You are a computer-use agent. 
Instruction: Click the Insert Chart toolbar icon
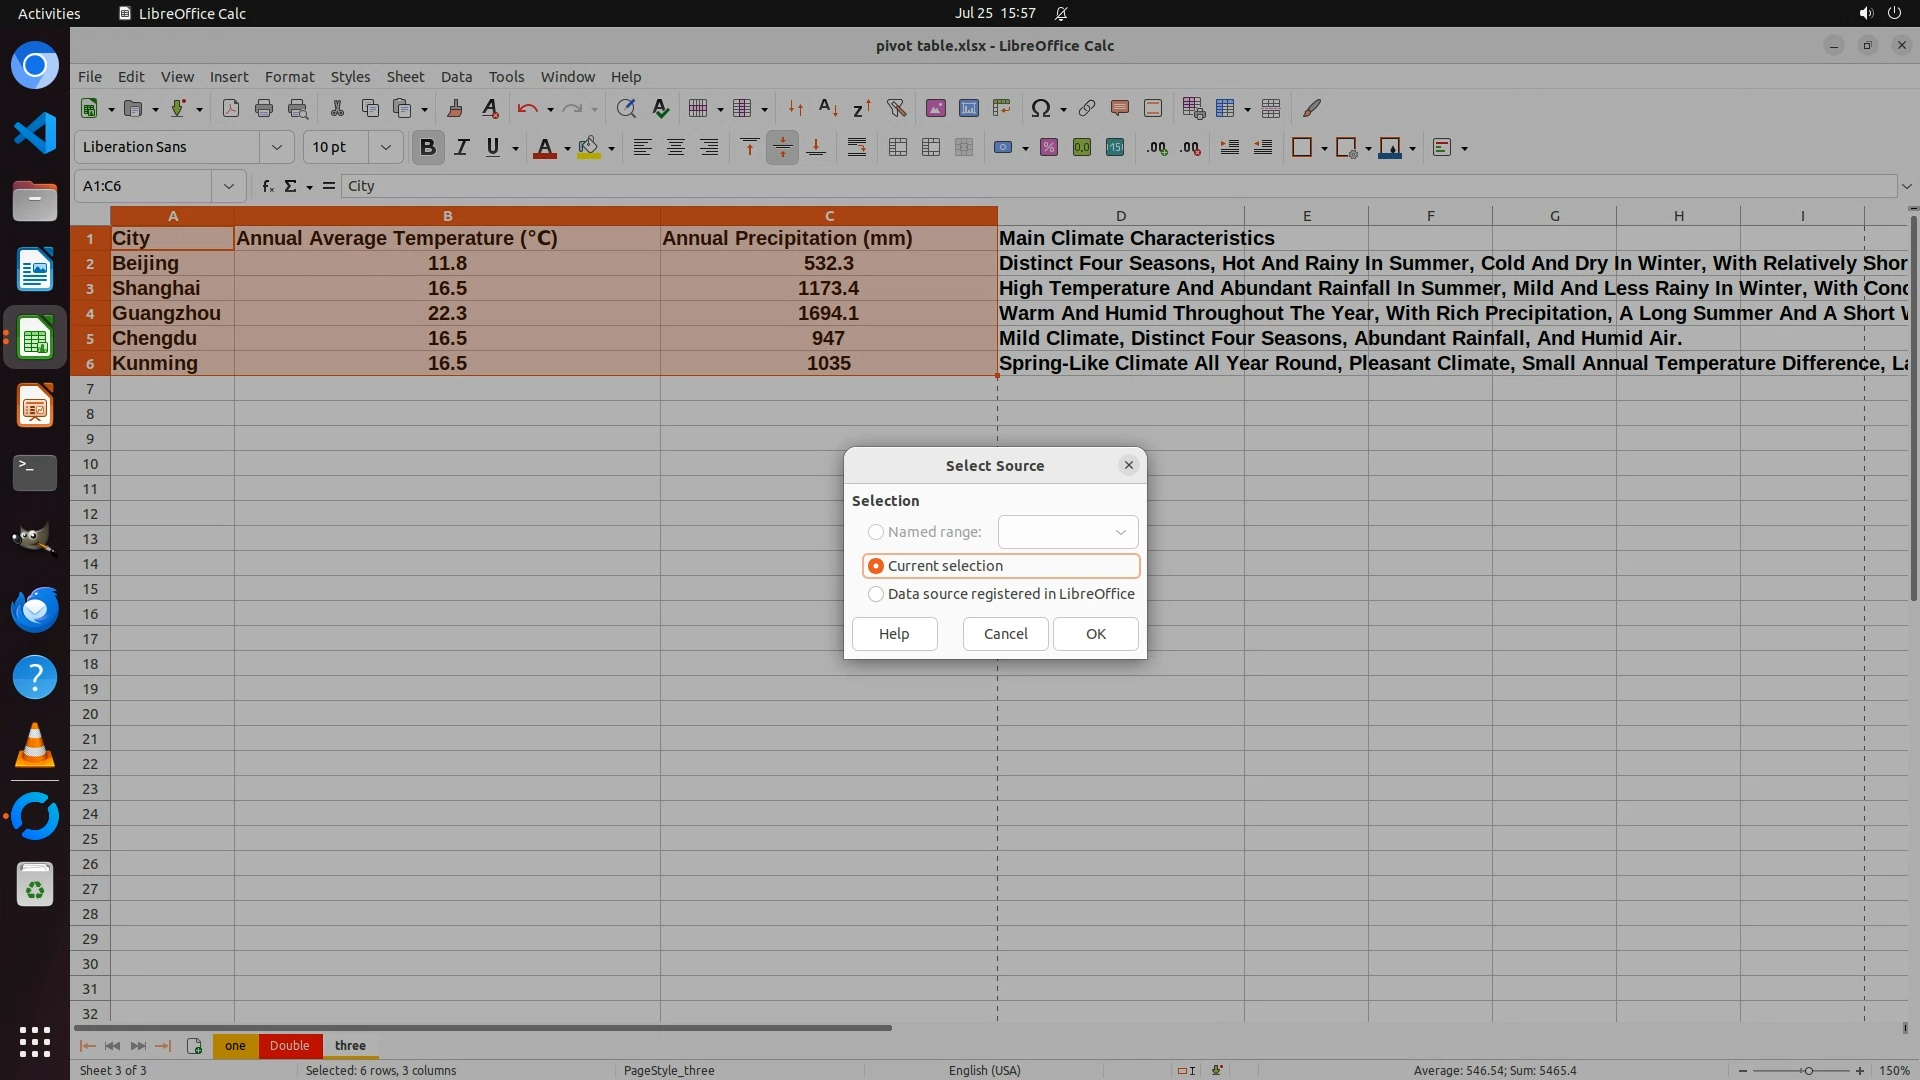968,108
